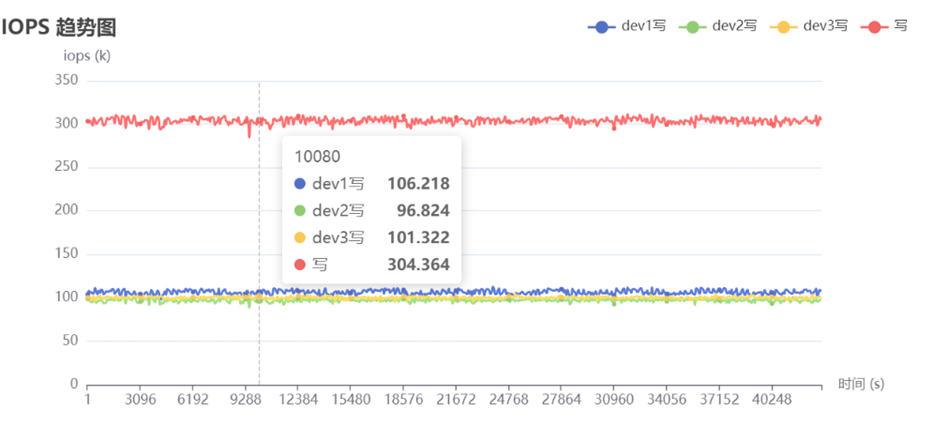
Task: Hide the dev1写 series via legend text
Action: [644, 27]
